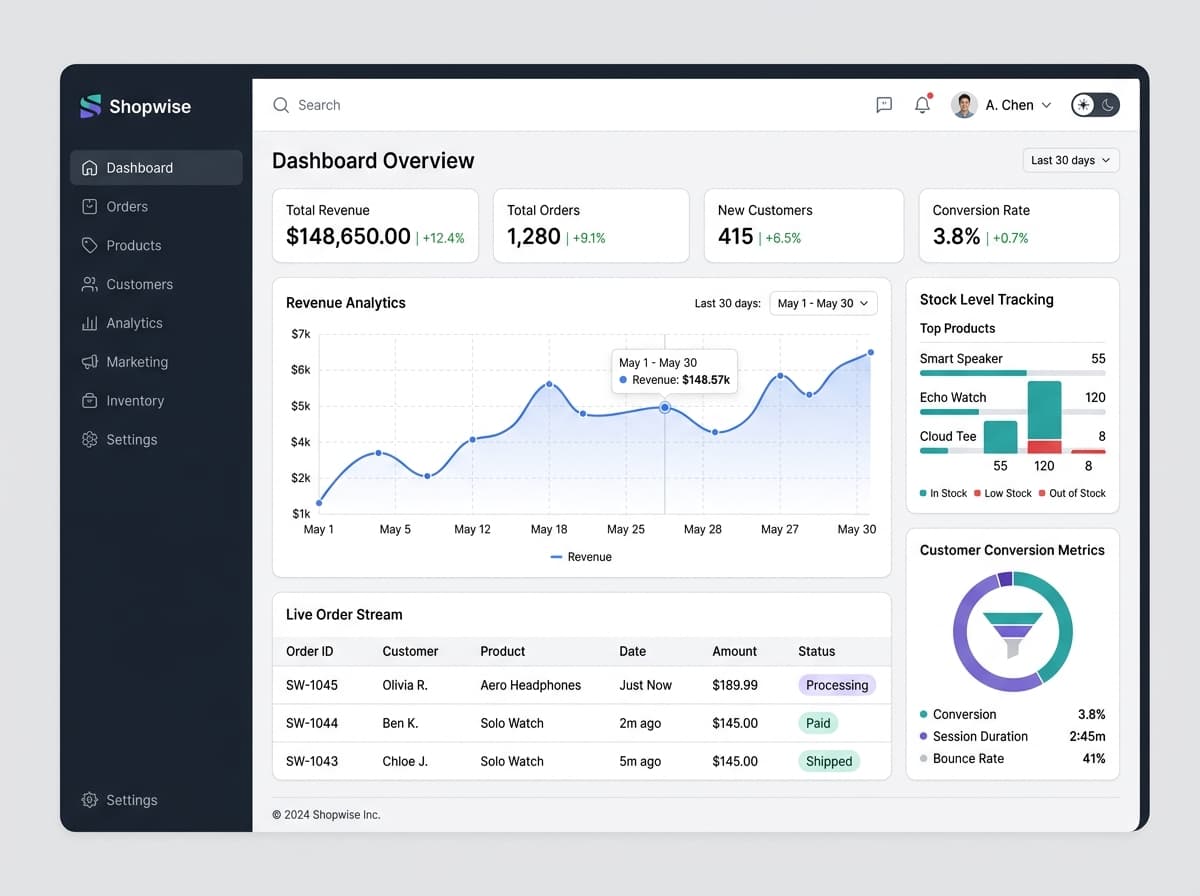Click order ID SW-1044
Screen dimensions: 1200x896
click(312, 723)
